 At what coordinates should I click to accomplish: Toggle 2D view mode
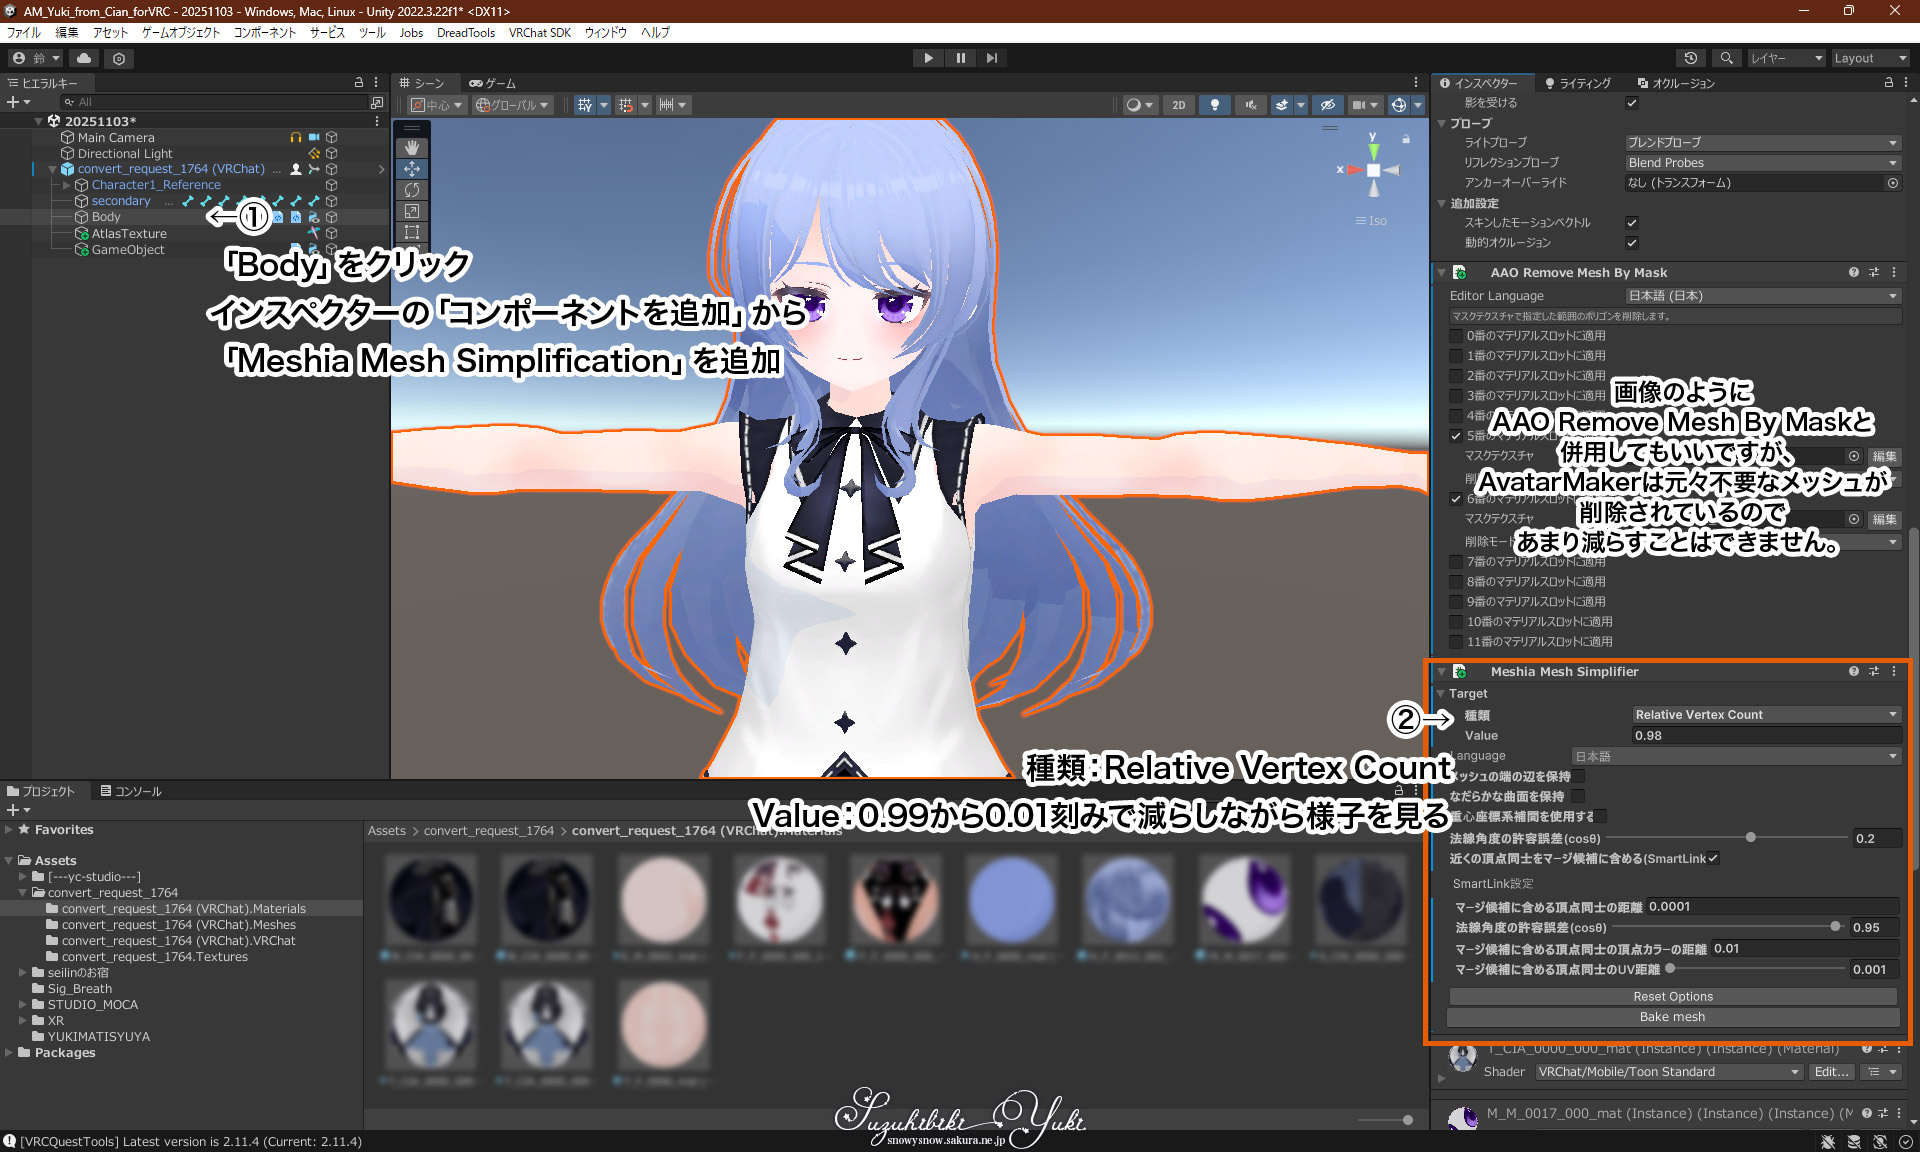click(1178, 105)
